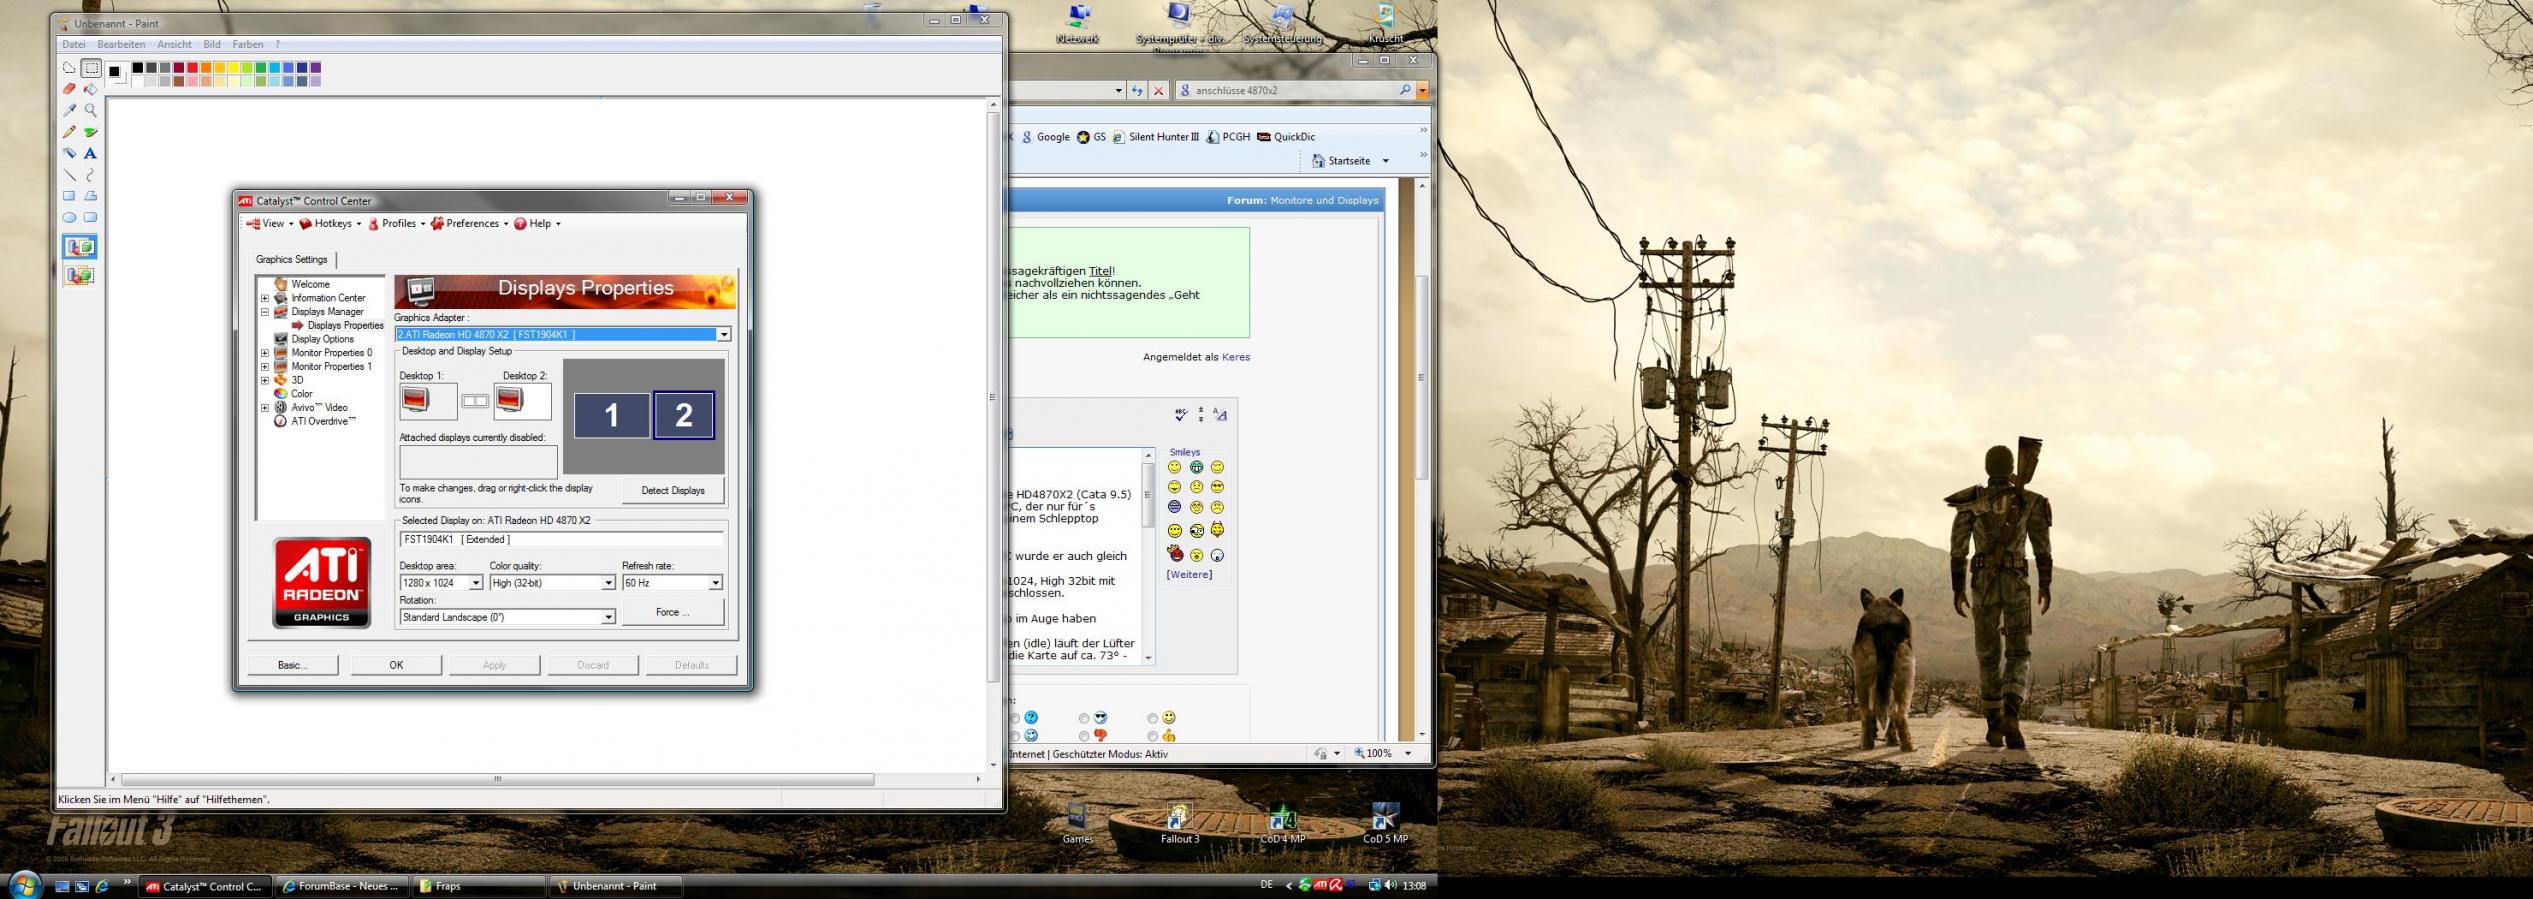Click display 2 in the arrangement preview
2533x899 pixels.
[684, 415]
